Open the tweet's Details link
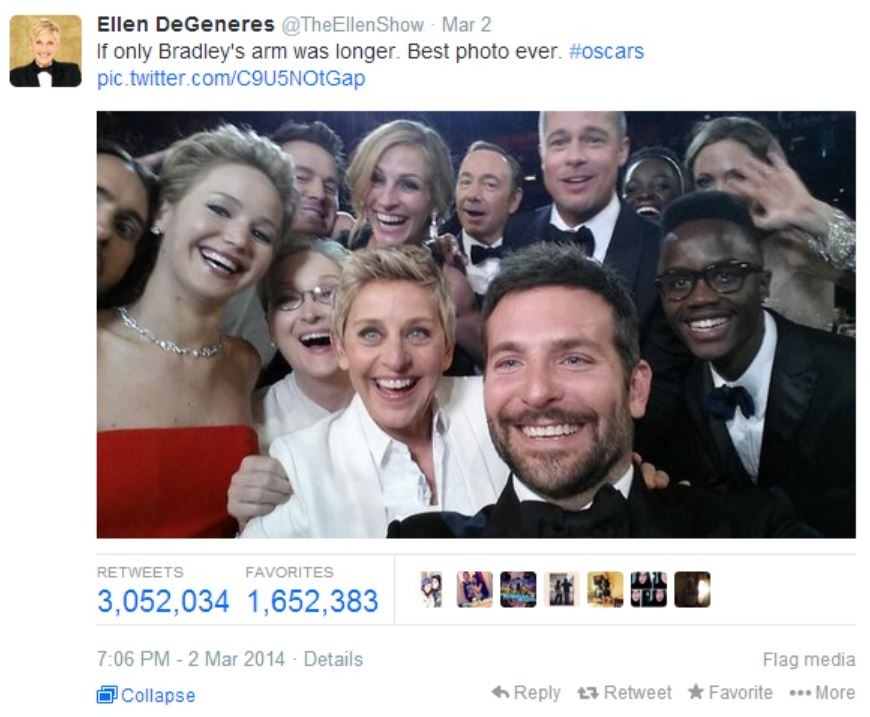Viewport: 870px width, 717px height. pos(333,659)
